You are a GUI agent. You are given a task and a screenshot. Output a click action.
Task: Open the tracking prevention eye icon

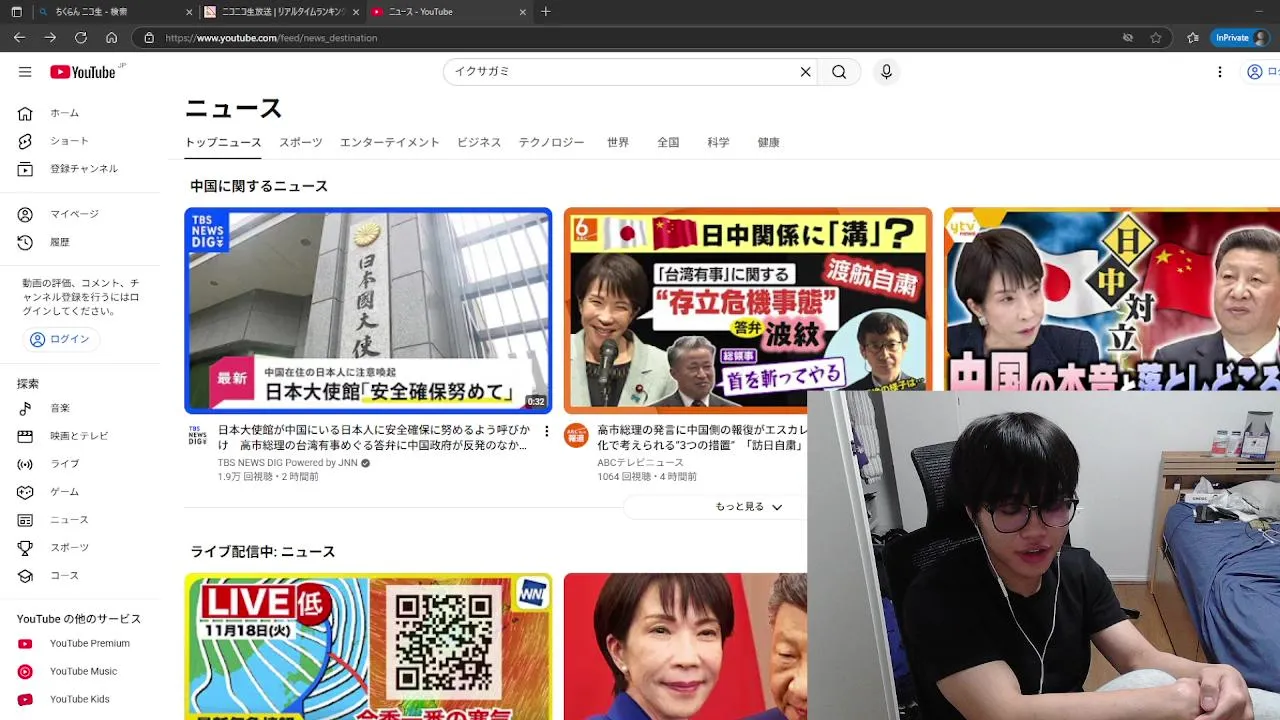[1127, 38]
